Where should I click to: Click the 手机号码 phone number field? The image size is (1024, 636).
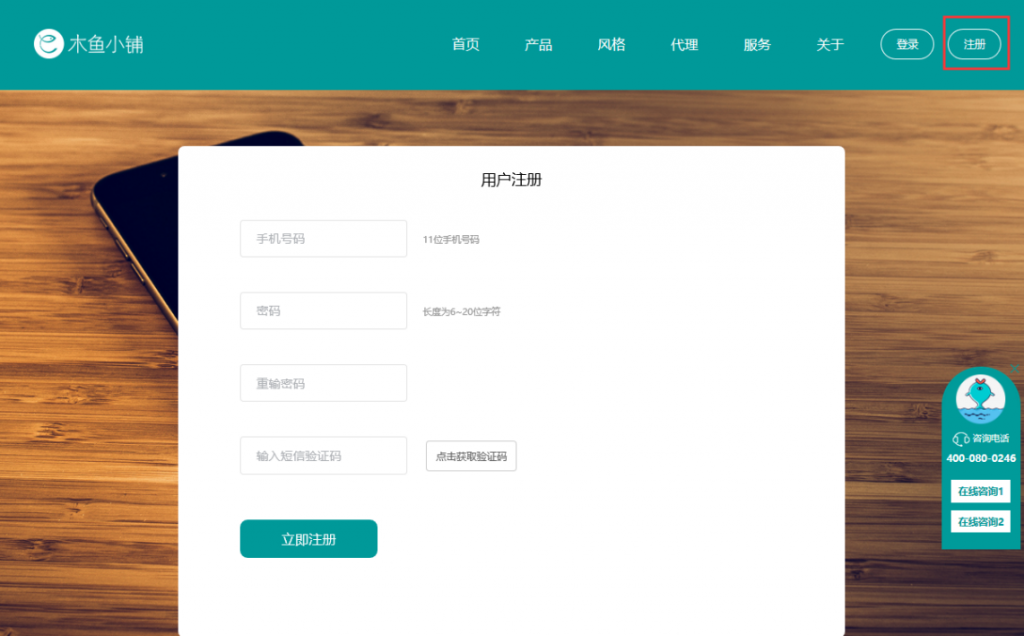click(323, 238)
